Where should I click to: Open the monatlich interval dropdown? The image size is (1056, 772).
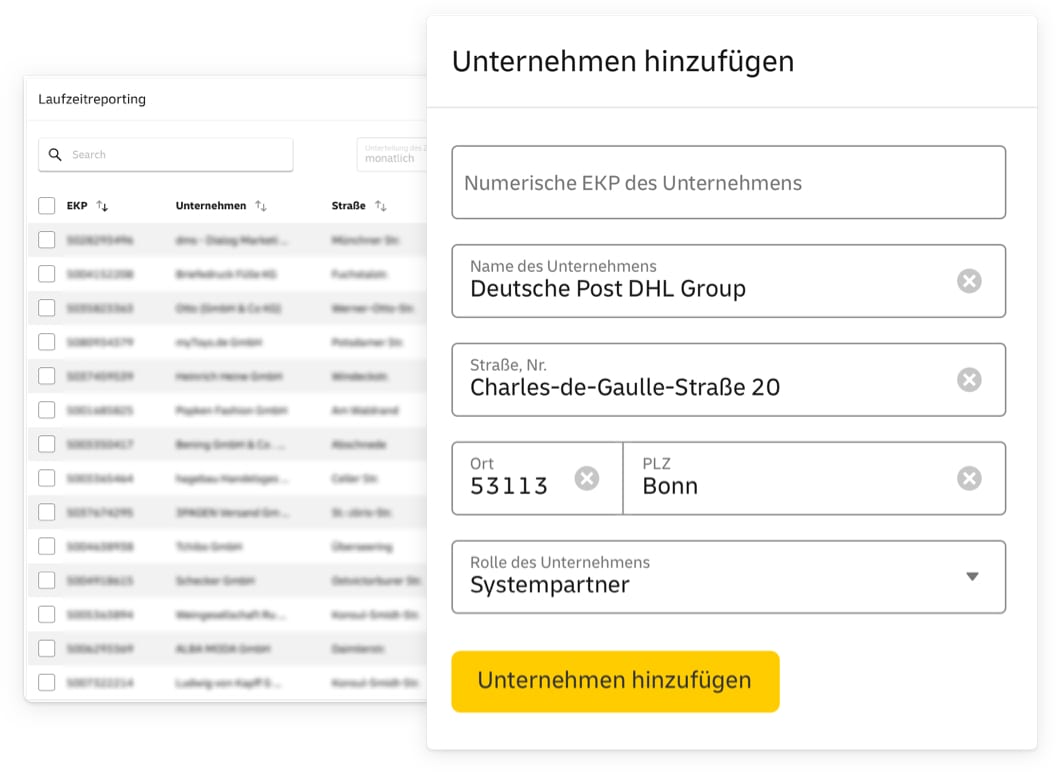tap(392, 155)
